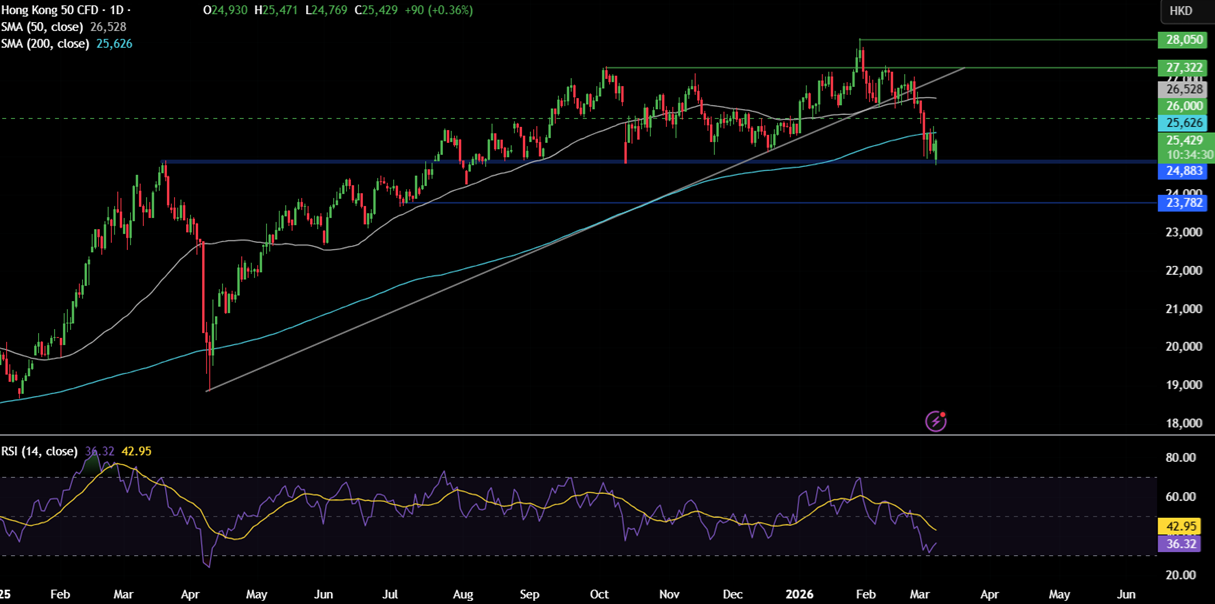Click the blue 23,782 price level label

tap(1184, 203)
